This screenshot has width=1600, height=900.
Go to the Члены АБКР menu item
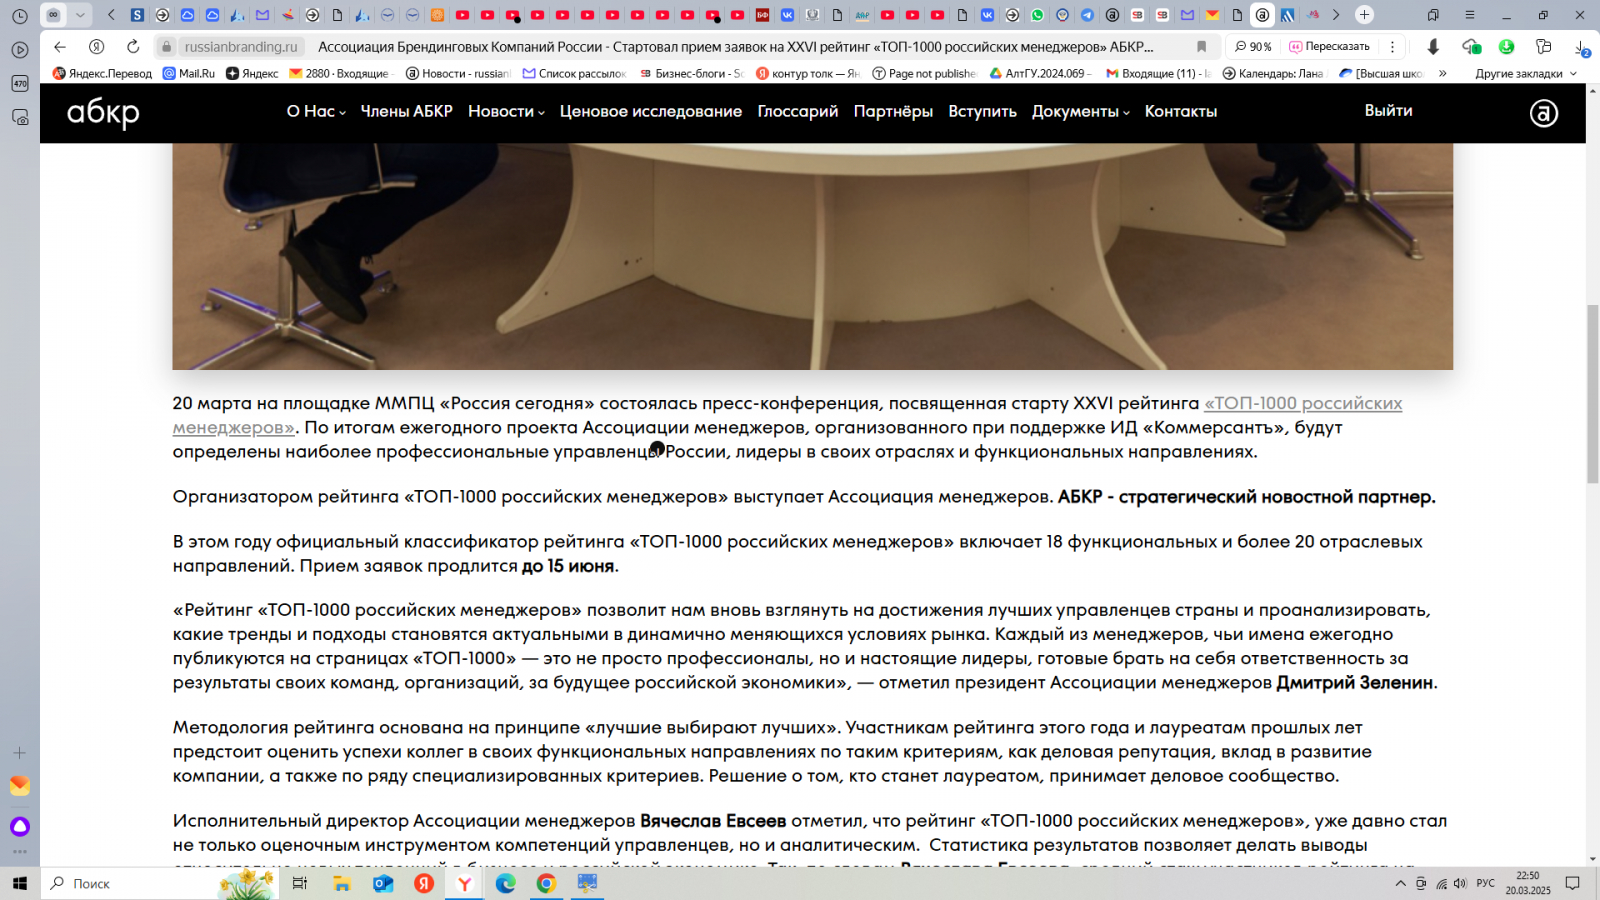click(x=406, y=111)
